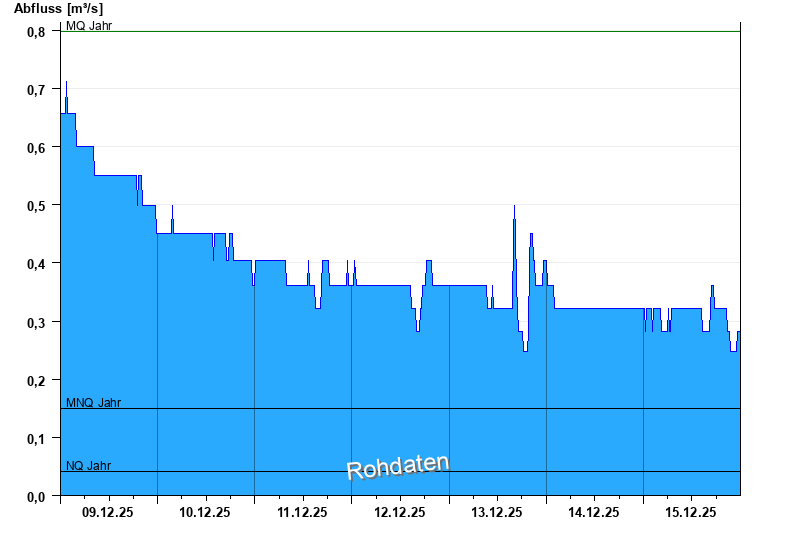Click the 13.12.25 date label
Screen dimensions: 800x550
(496, 512)
